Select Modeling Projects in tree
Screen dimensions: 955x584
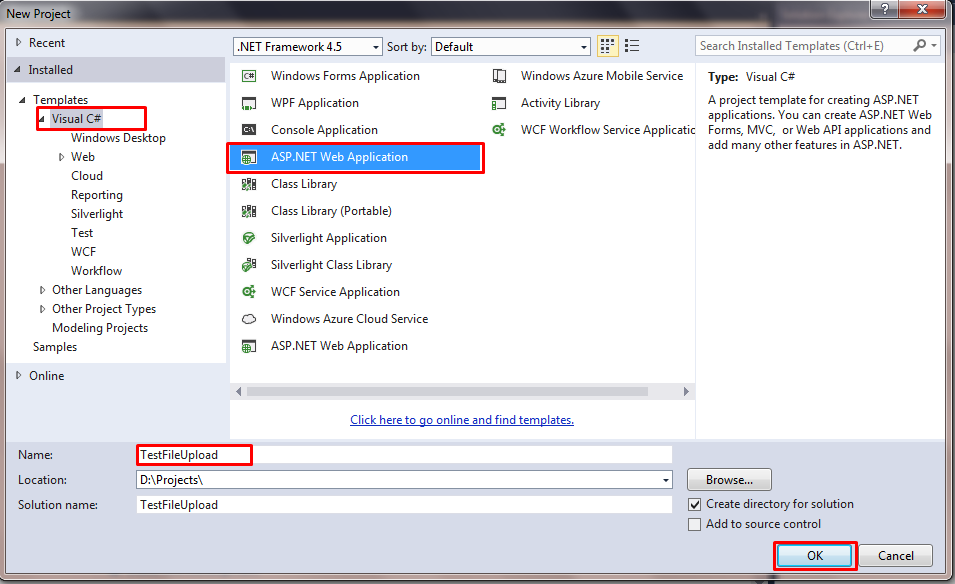pyautogui.click(x=100, y=328)
